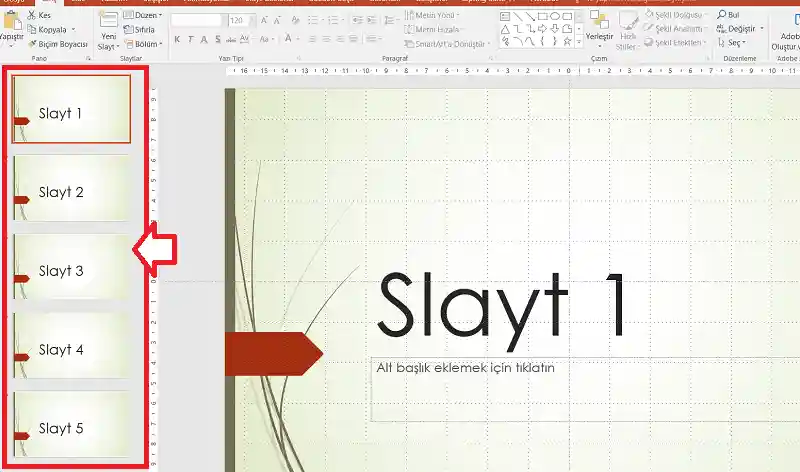Viewport: 800px width, 472px height.
Task: Select the Slayt 3 thumbnail
Action: click(x=71, y=267)
